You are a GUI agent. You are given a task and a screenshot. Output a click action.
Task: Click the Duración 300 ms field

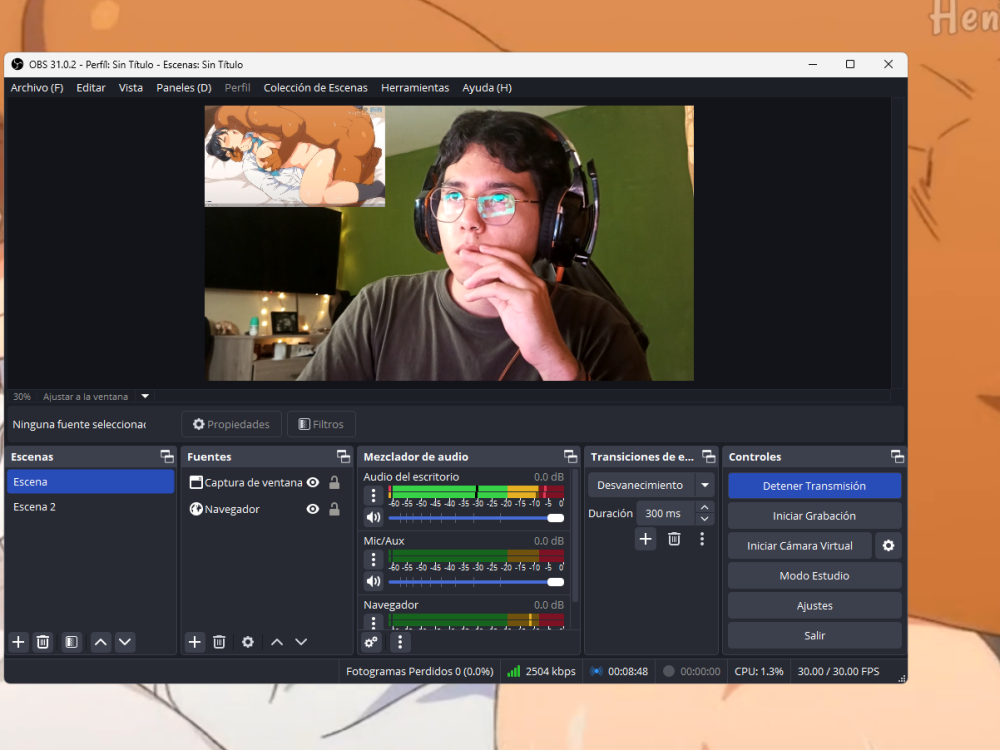tap(666, 513)
